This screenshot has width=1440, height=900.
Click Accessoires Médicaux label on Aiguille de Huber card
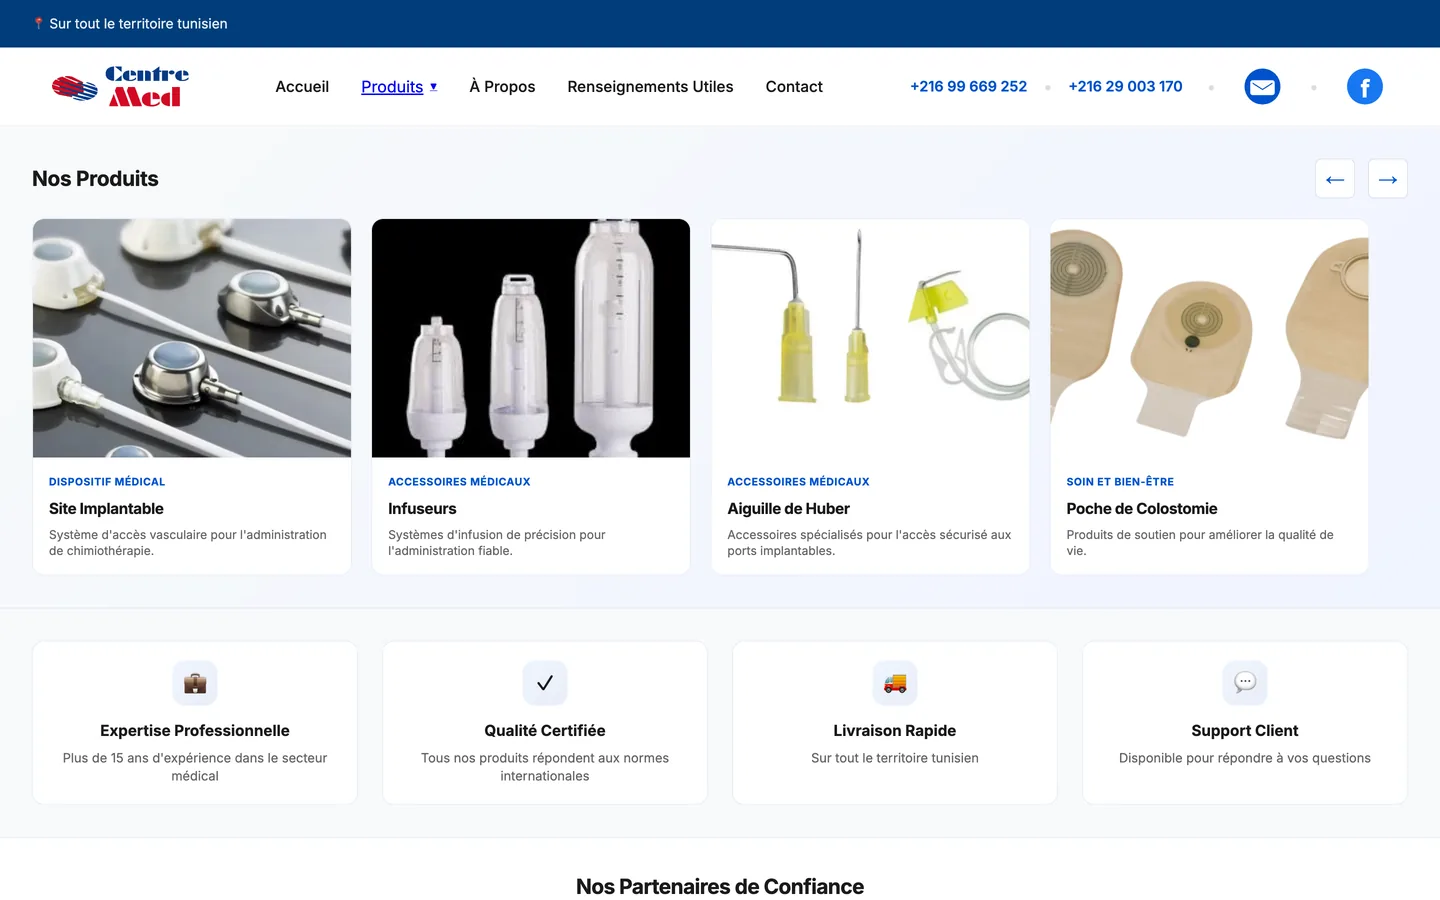[x=798, y=482]
